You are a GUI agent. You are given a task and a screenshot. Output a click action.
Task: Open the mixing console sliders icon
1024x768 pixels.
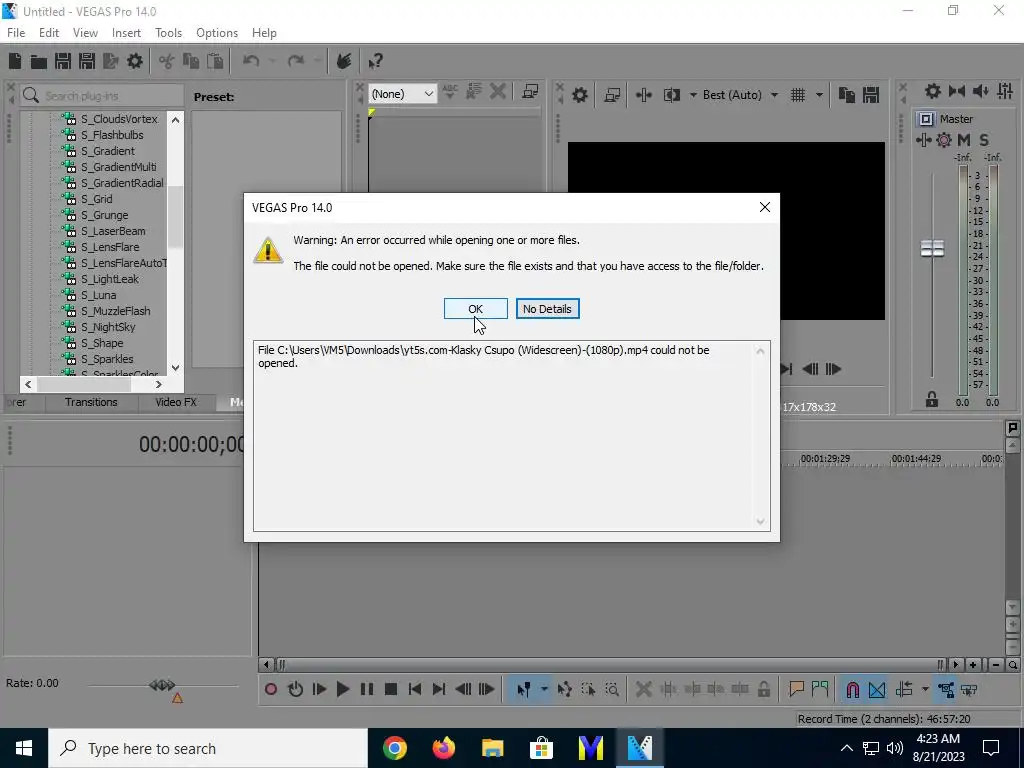(1005, 91)
